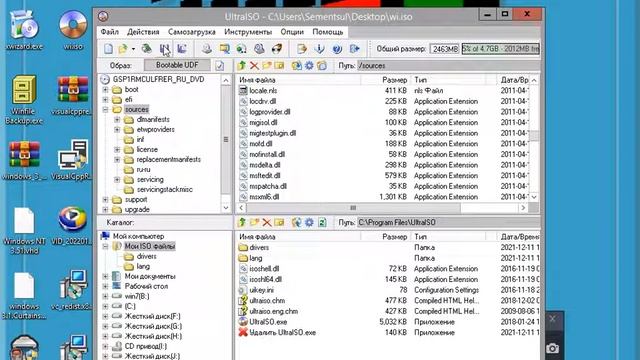Click the Up arrow icon in image pane toolbar

click(242, 65)
